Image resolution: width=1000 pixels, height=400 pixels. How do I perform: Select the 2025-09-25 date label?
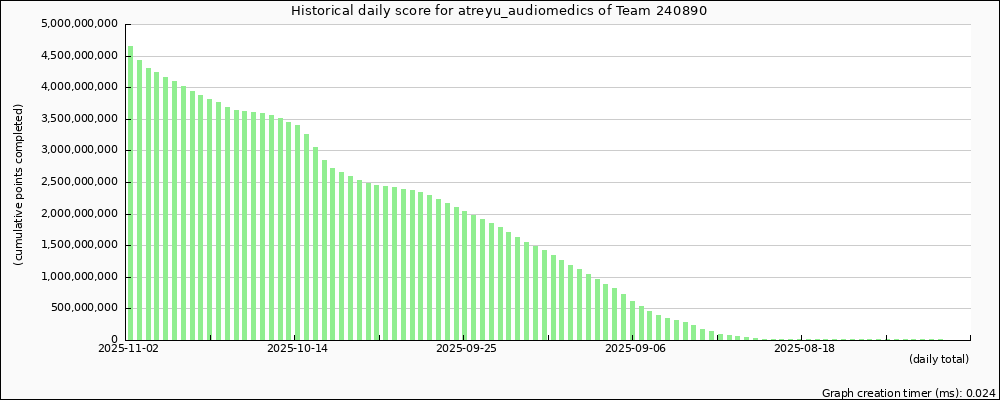(x=466, y=349)
